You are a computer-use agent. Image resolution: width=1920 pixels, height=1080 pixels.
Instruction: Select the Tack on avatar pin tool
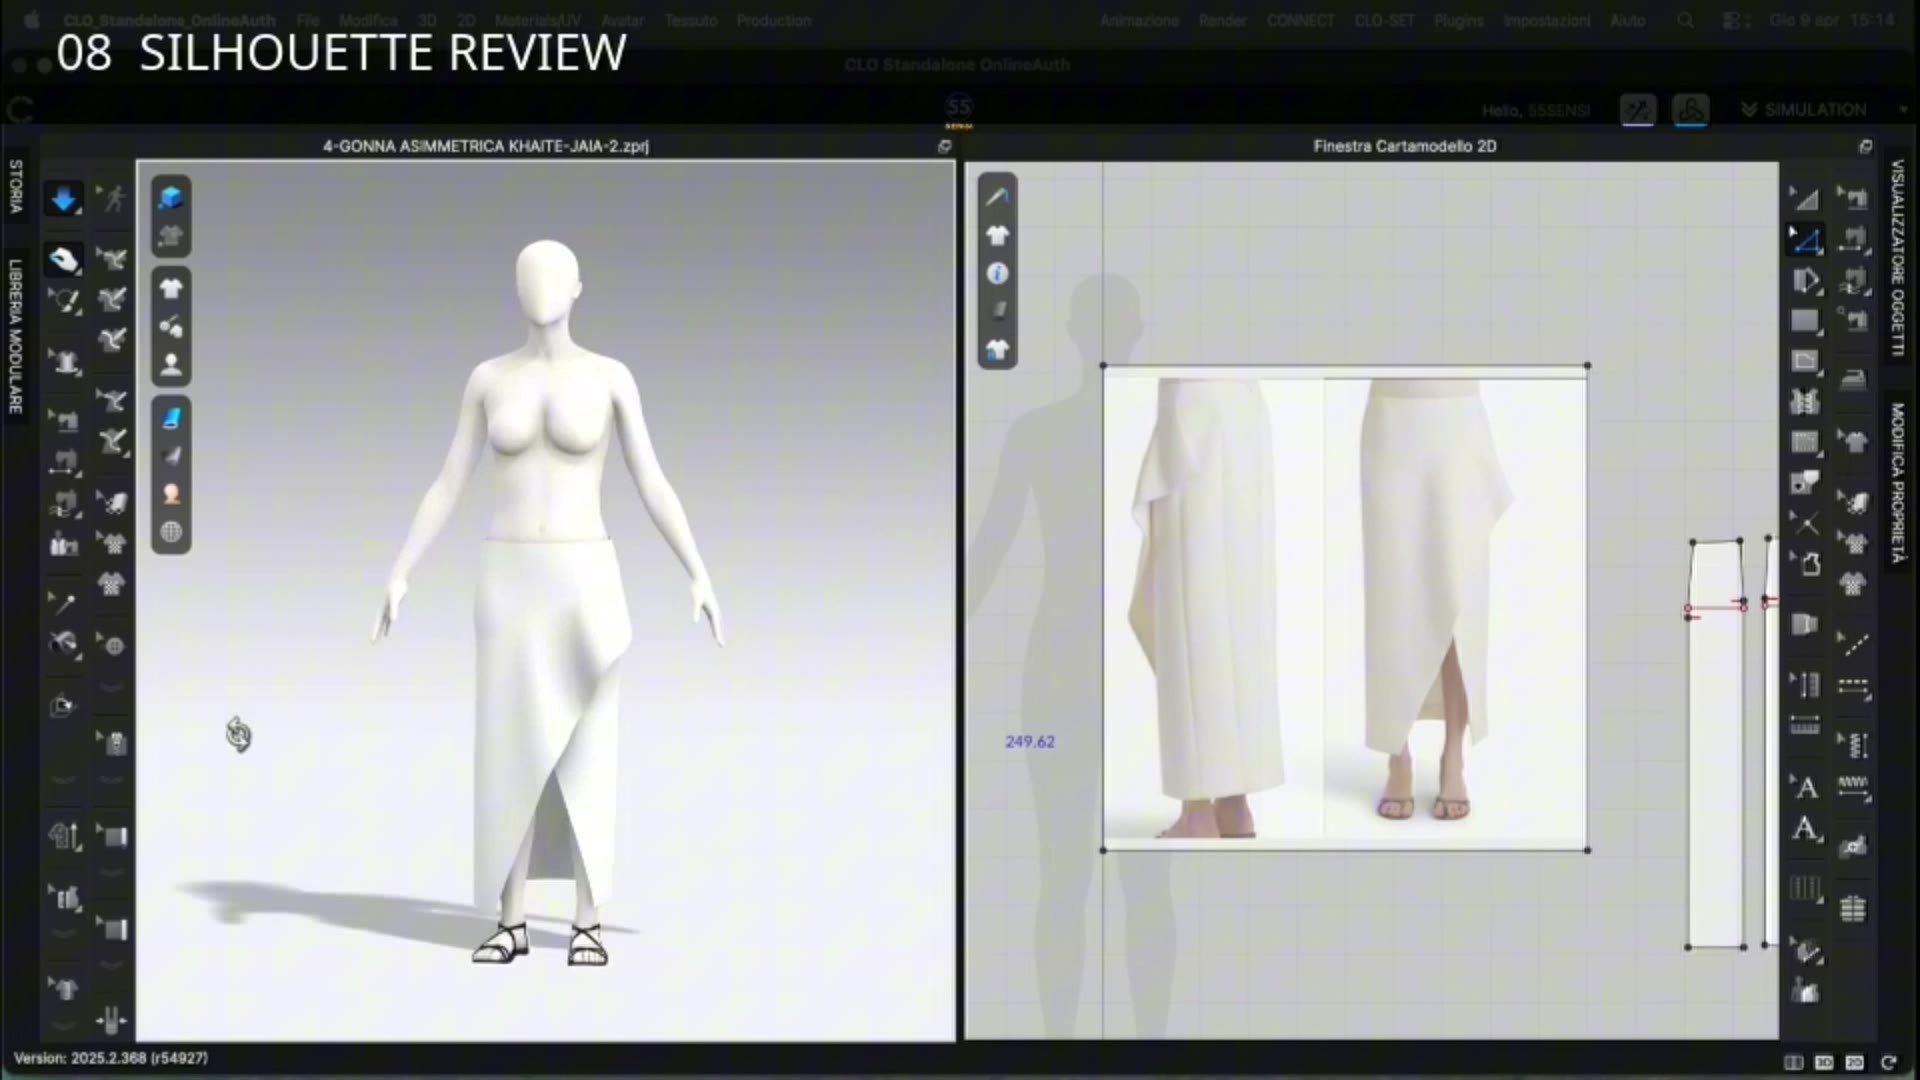(x=62, y=602)
